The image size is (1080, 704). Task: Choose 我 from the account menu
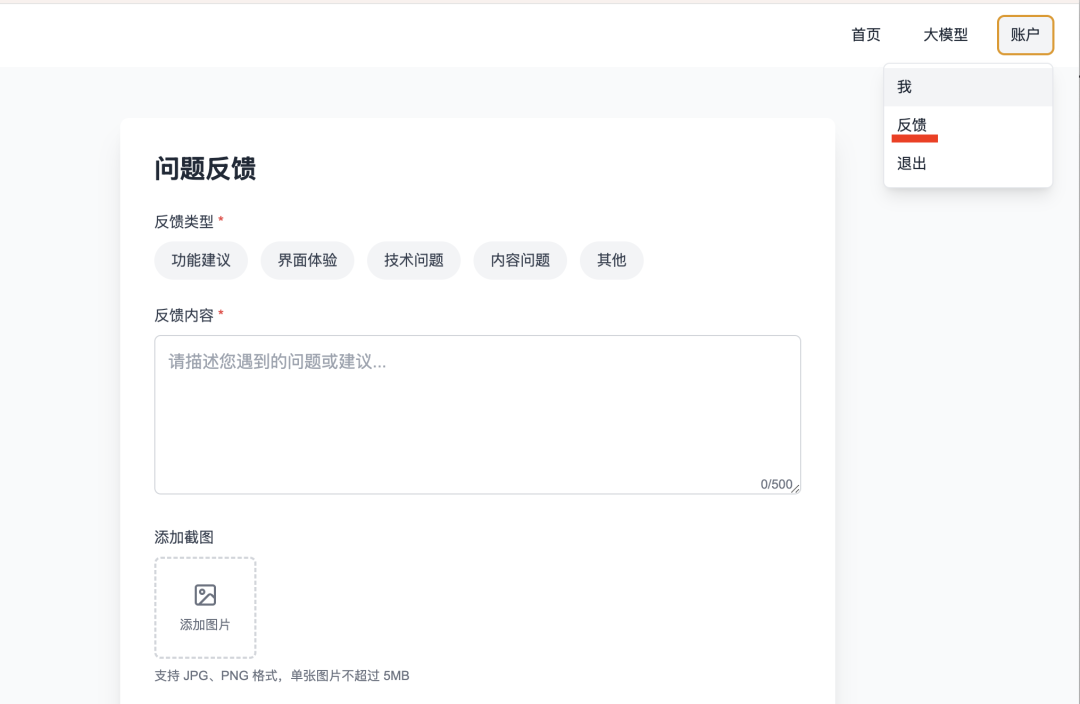coord(903,86)
